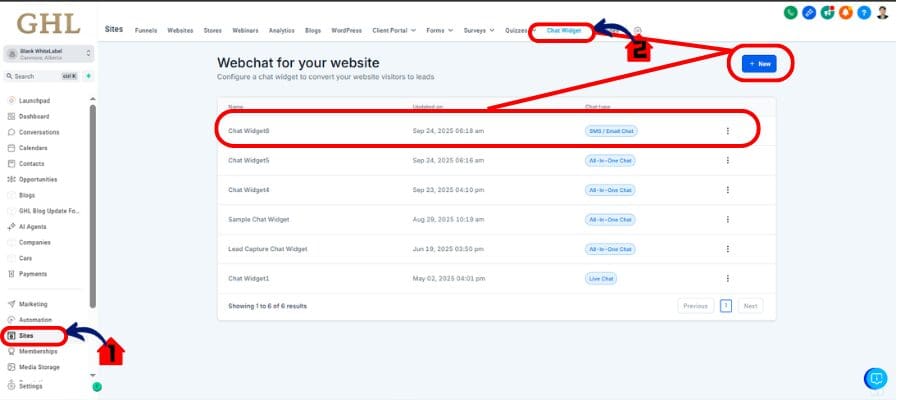
Task: Click the sidebar Search field
Action: click(x=40, y=76)
